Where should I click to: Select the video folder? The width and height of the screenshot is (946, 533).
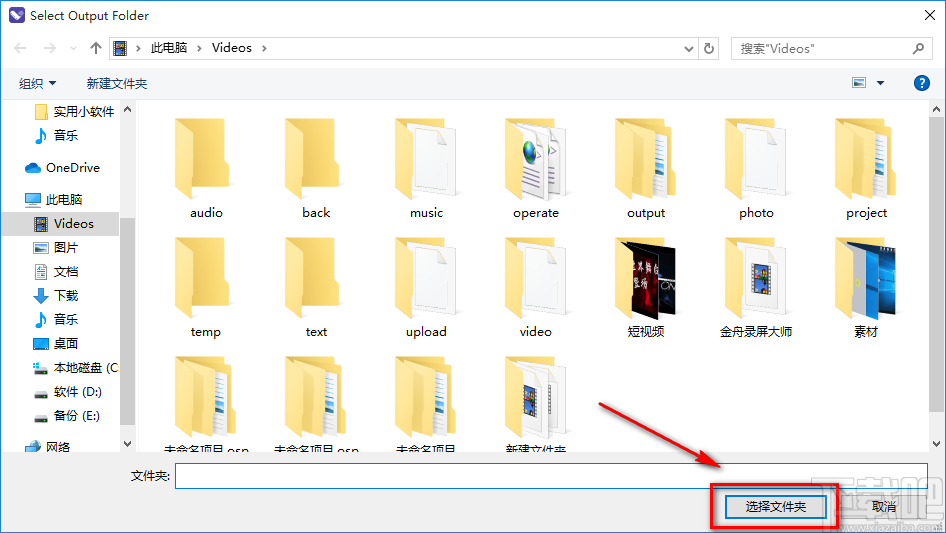pos(536,287)
